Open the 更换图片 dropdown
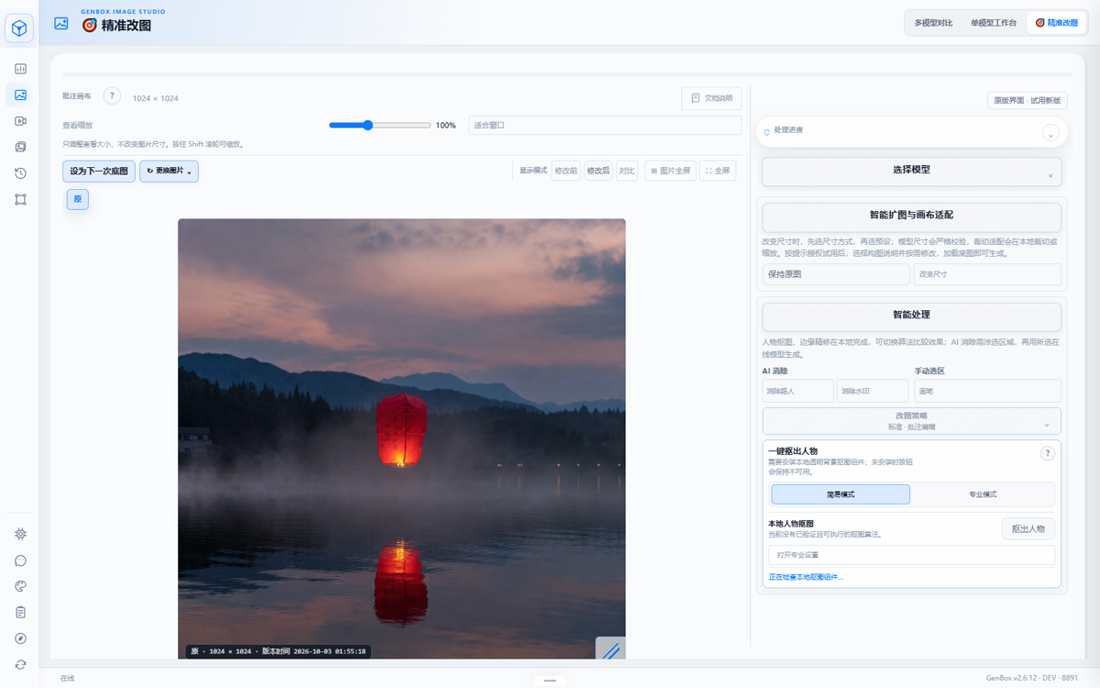The height and width of the screenshot is (688, 1100). pos(169,171)
